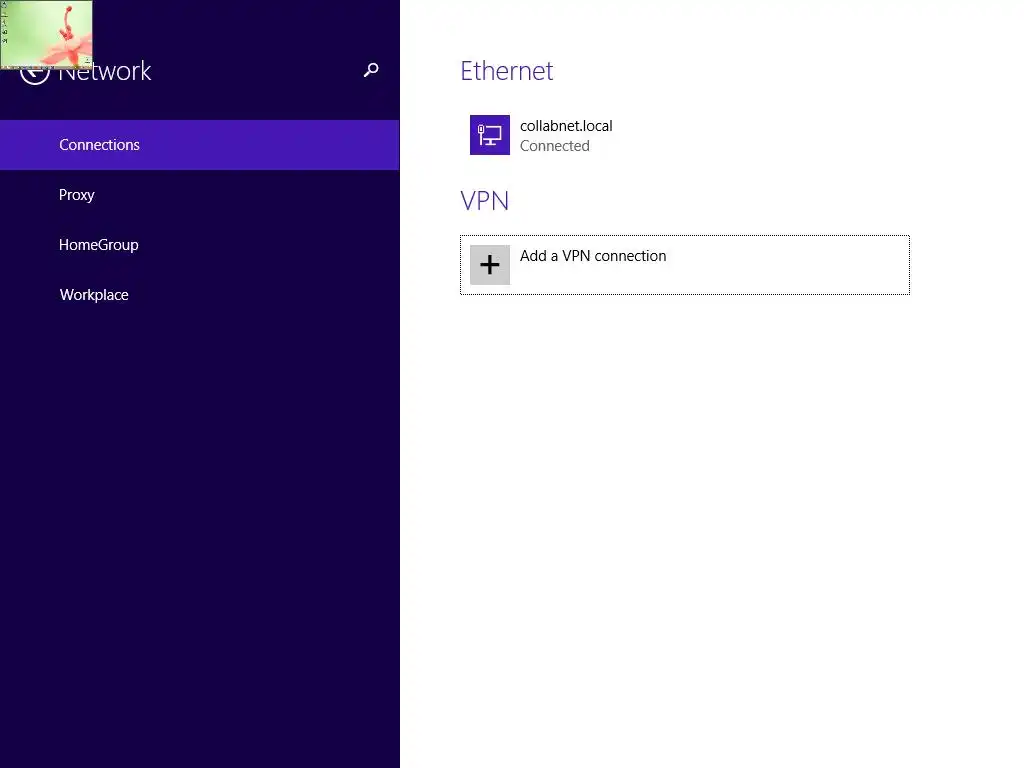Switch to the Workplace section
This screenshot has width=1024, height=768.
pyautogui.click(x=94, y=295)
